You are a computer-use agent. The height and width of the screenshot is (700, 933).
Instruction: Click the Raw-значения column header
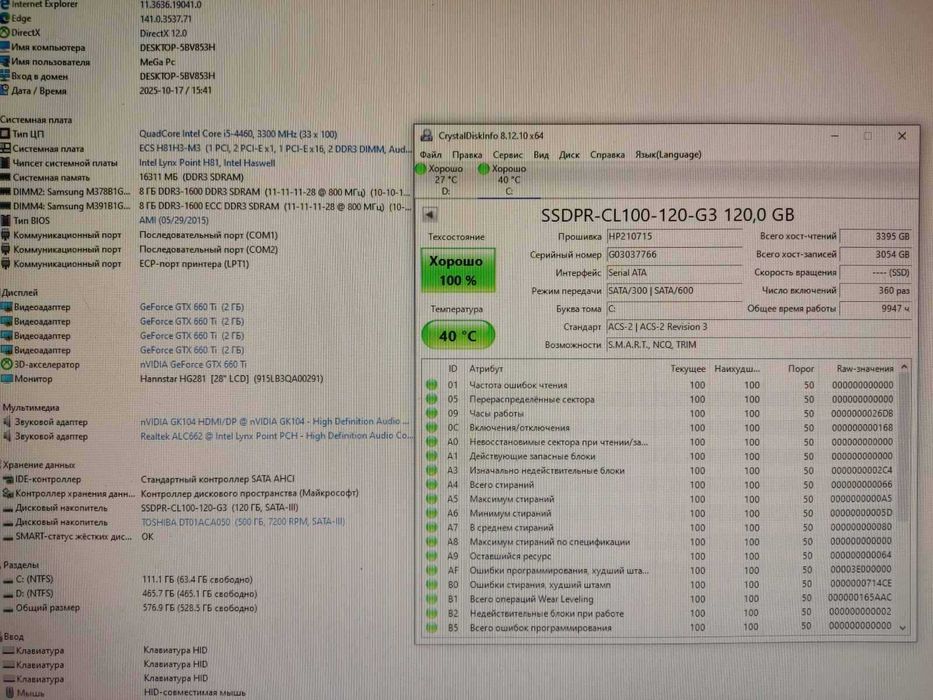click(x=865, y=369)
